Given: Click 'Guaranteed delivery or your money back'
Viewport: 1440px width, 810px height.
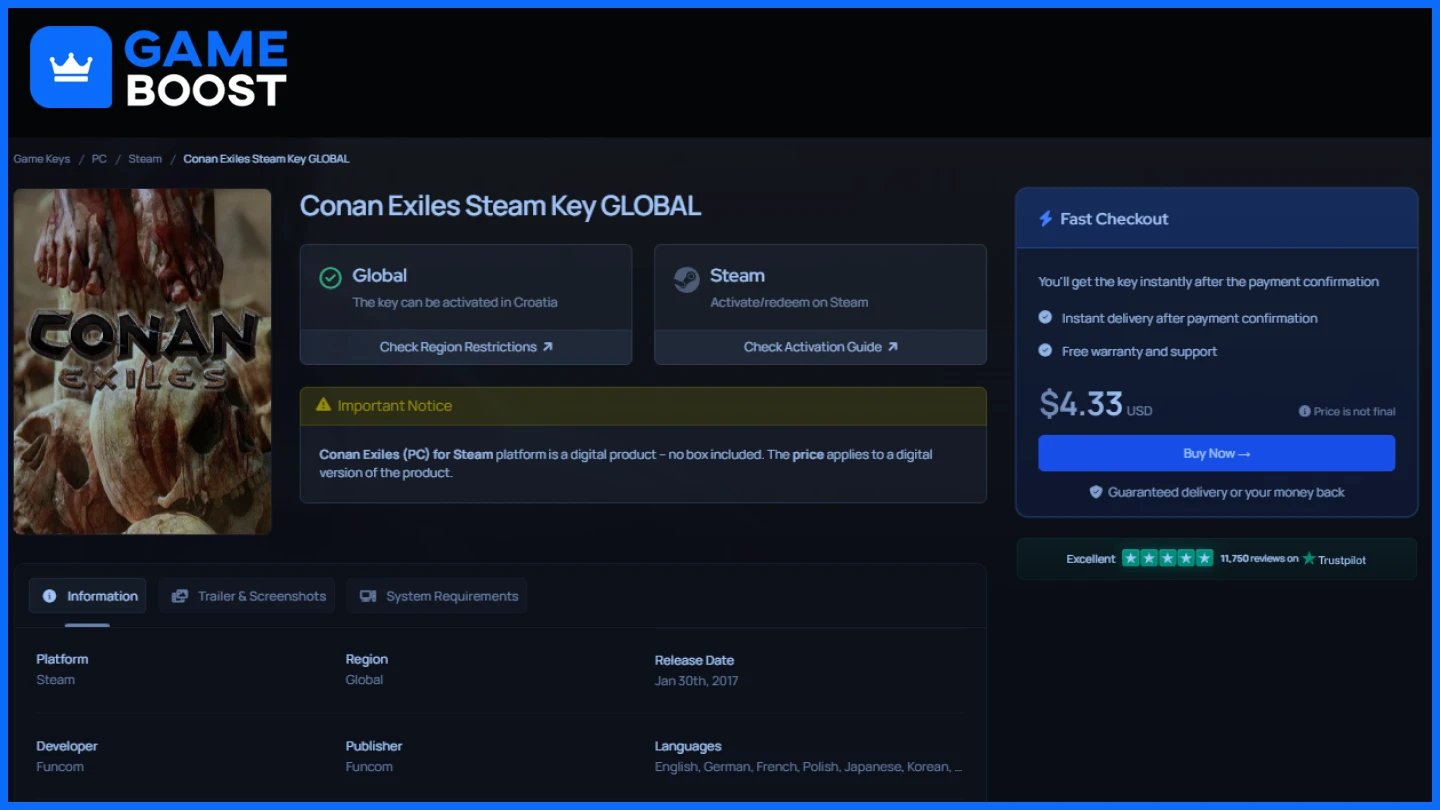Looking at the screenshot, I should tap(1226, 492).
